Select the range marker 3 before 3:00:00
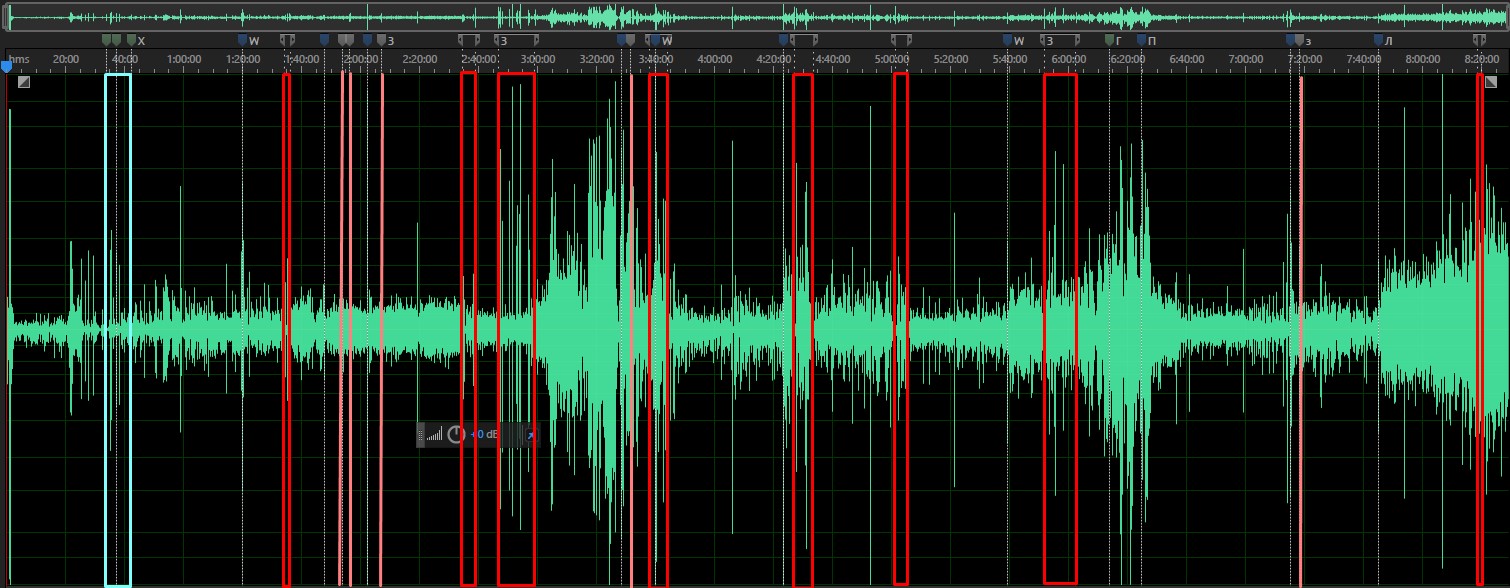The width and height of the screenshot is (1510, 588). coord(516,40)
